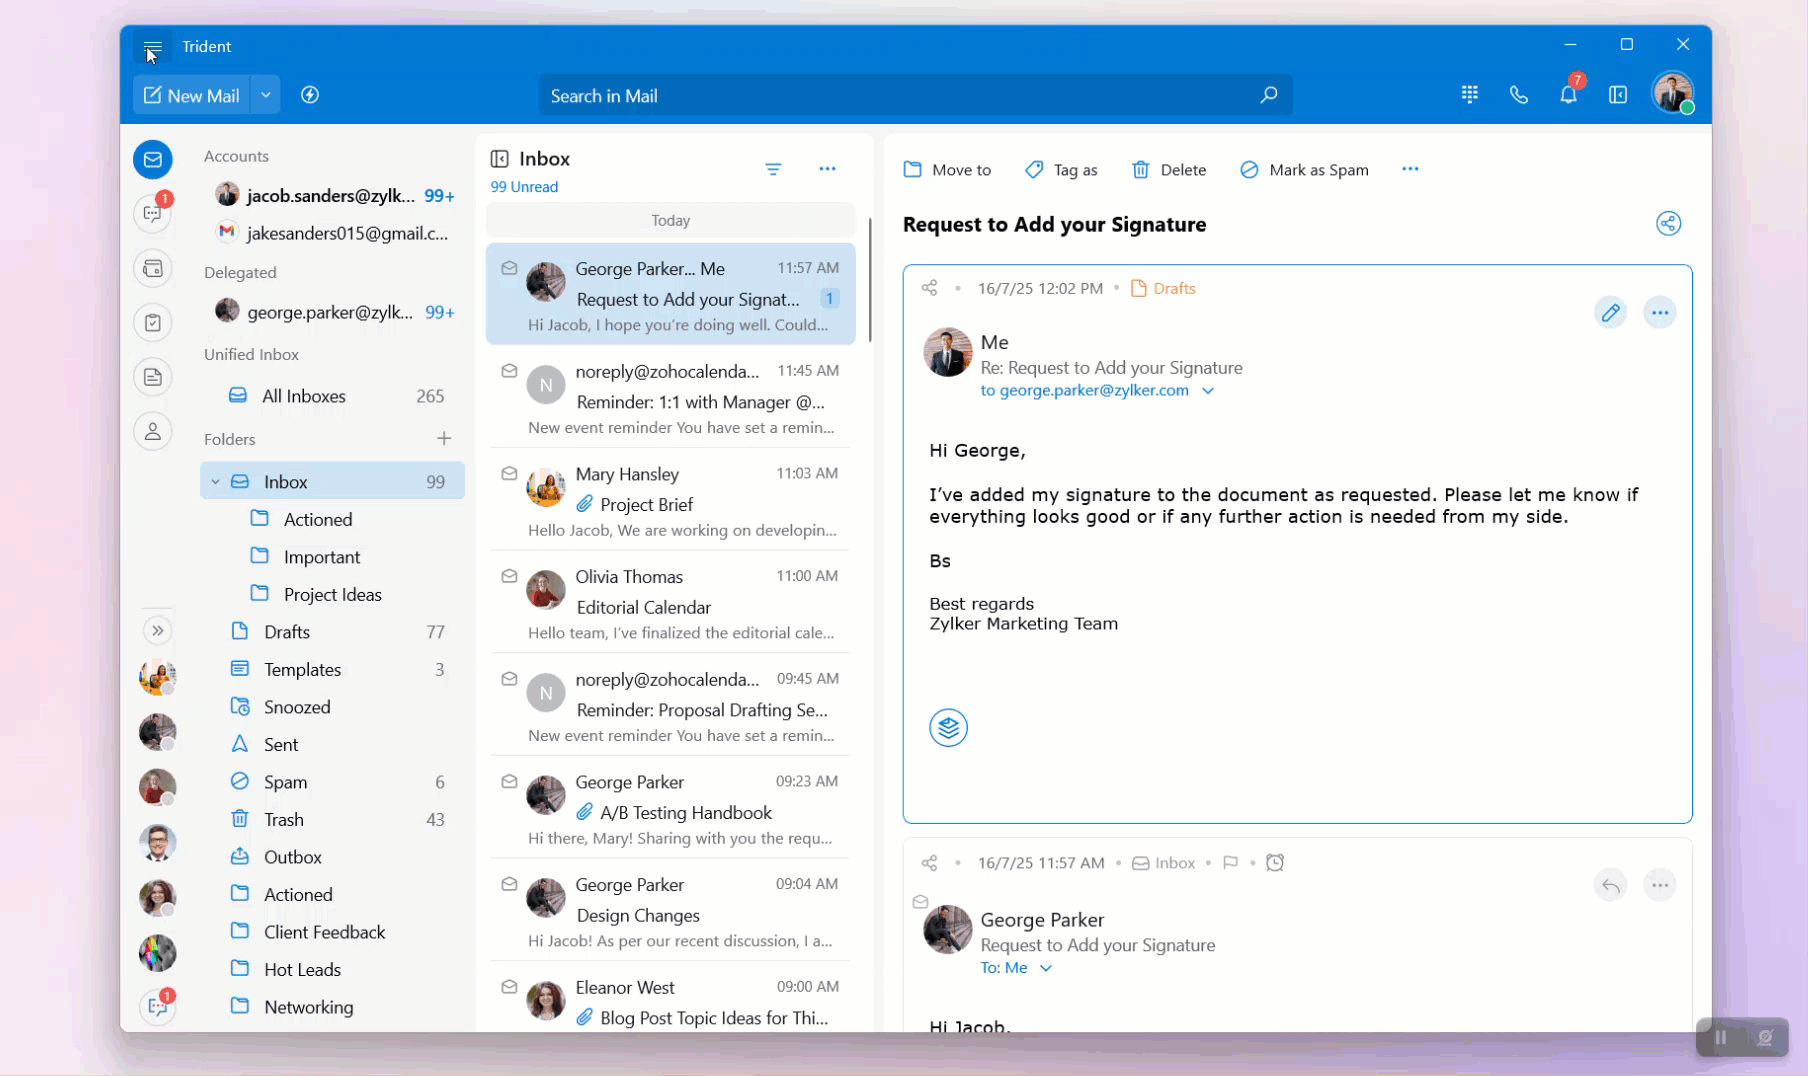Open the Project Brief email from Mary Hansley
Viewport: 1808px width, 1076px height.
(670, 500)
